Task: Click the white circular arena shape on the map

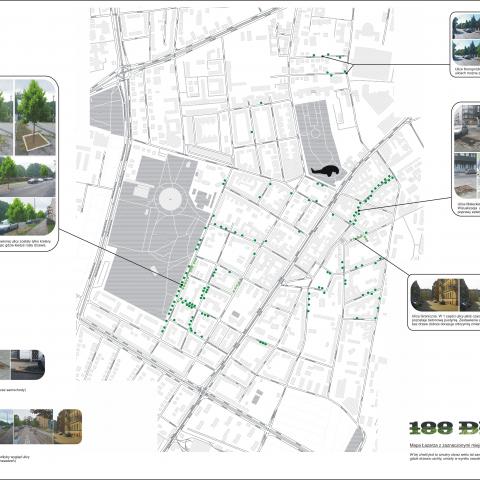Action: 170,199
